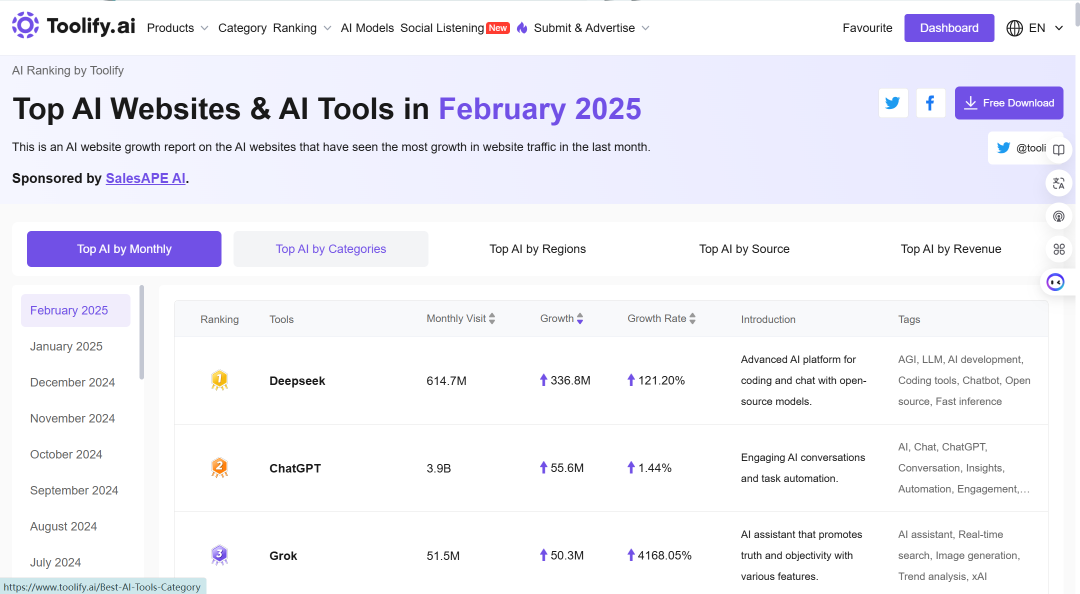
Task: Click the Tags column header
Action: click(x=909, y=319)
